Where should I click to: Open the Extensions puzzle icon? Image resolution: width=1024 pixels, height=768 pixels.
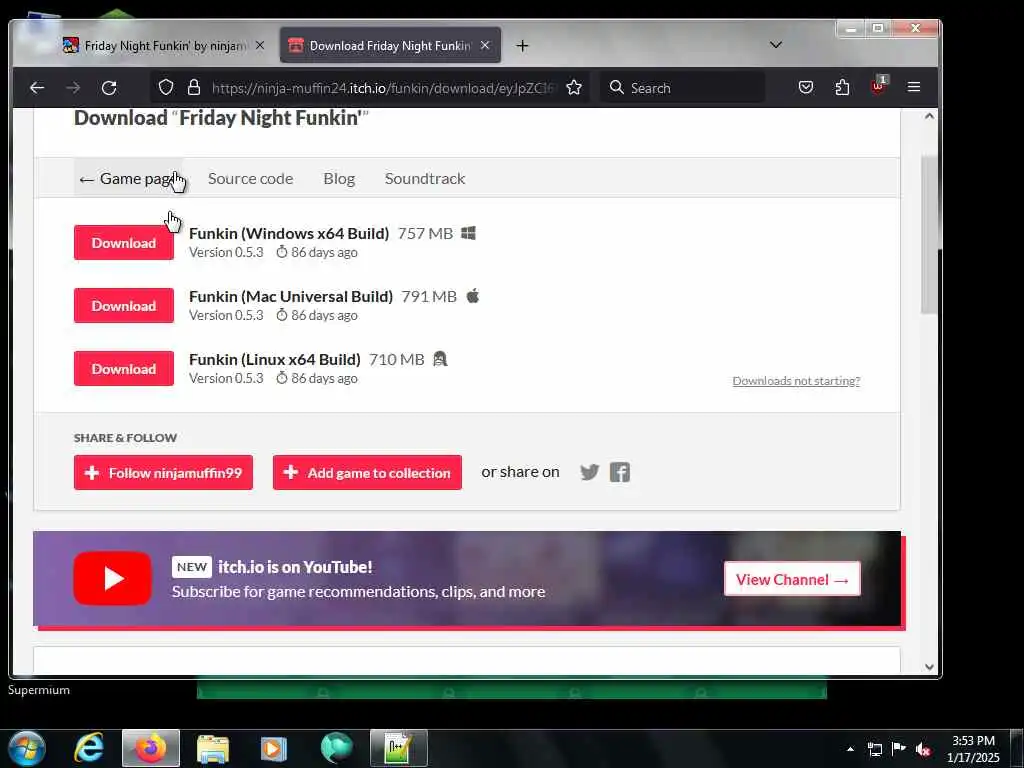[x=842, y=88]
